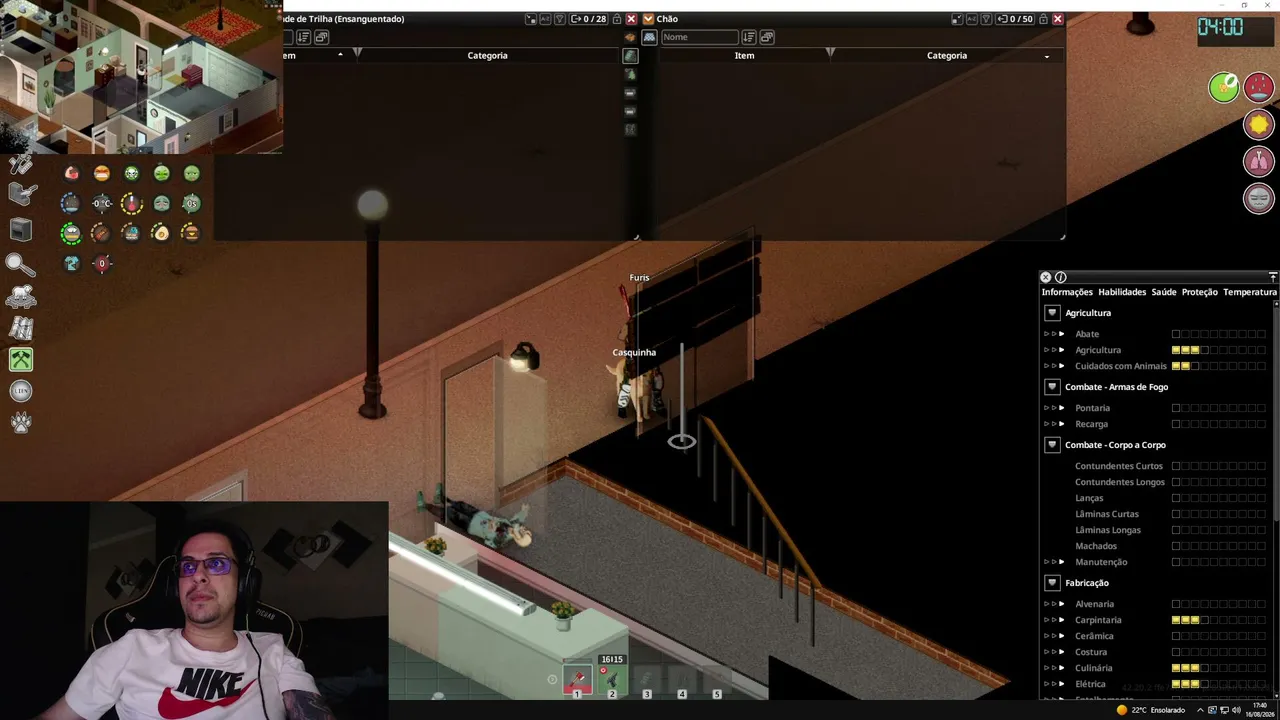Open the Categoria column dropdown in Chão panel
The width and height of the screenshot is (1280, 720).
pos(1047,56)
